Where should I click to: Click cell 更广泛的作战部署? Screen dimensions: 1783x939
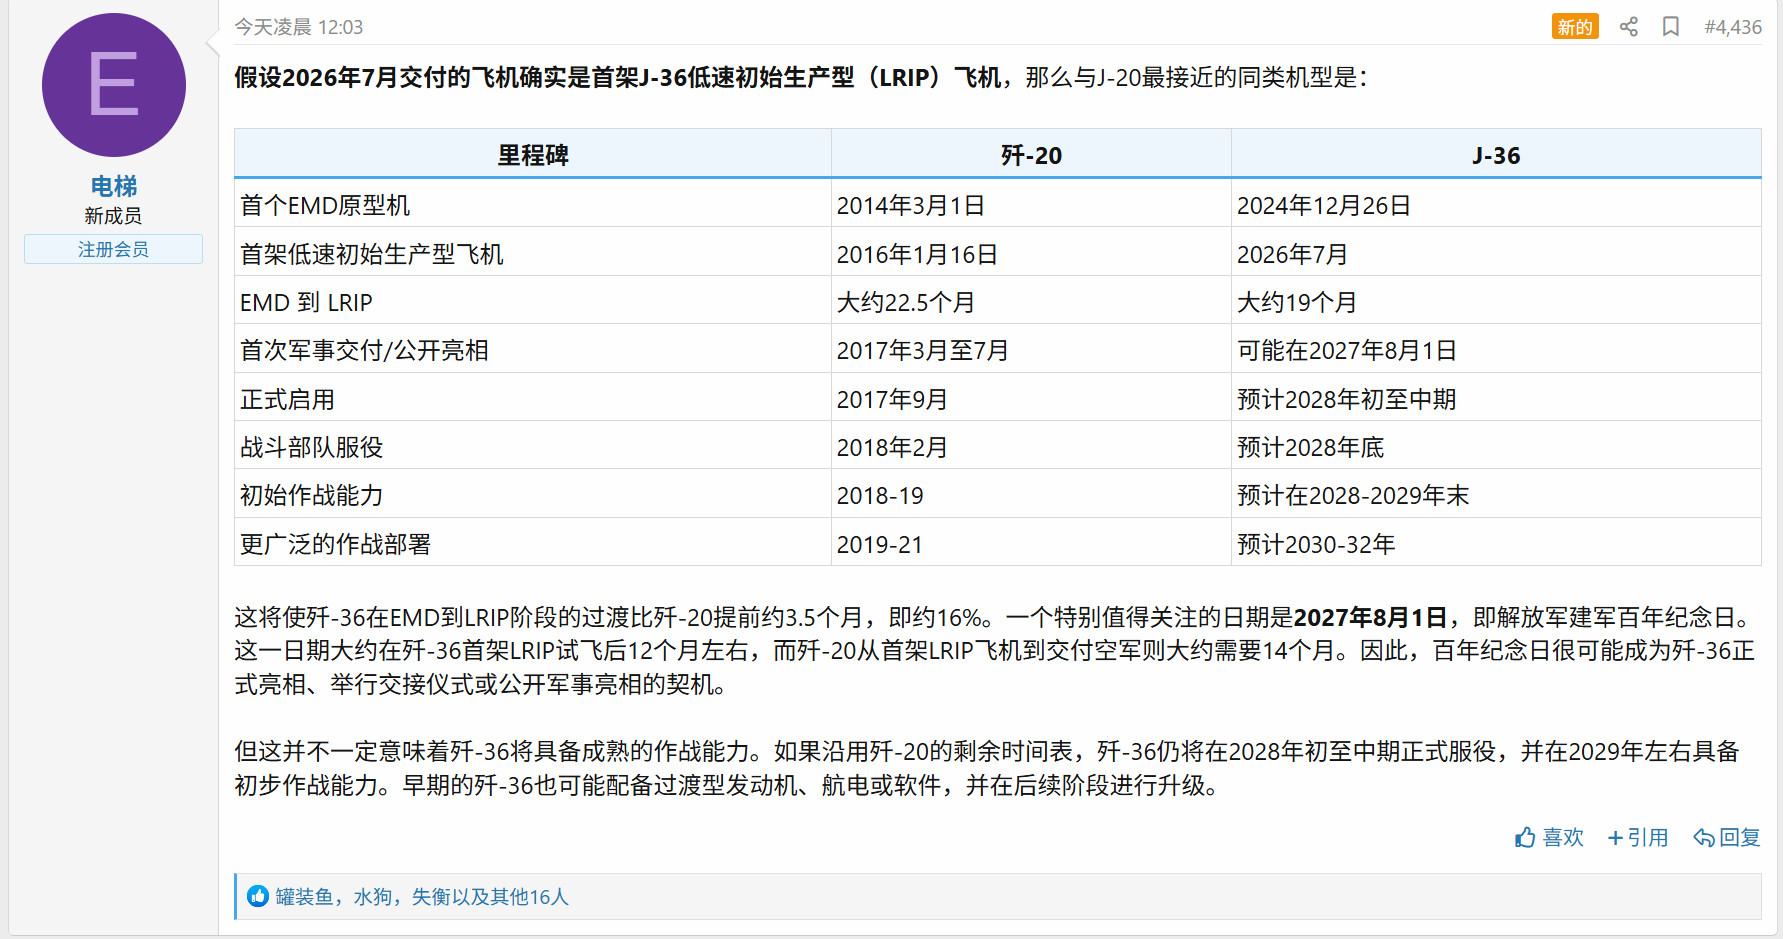coord(533,544)
